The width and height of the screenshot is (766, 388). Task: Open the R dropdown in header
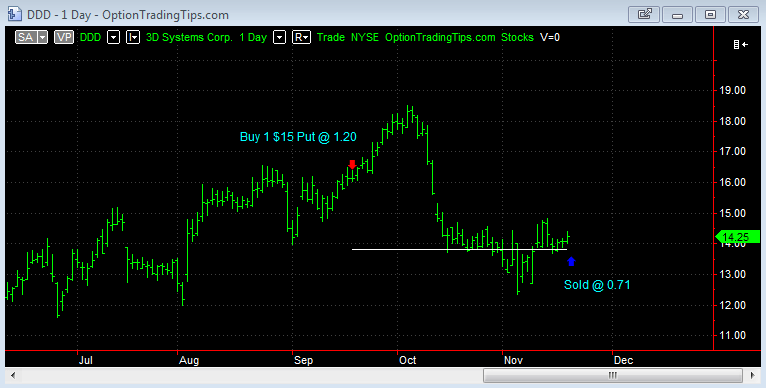pos(301,37)
